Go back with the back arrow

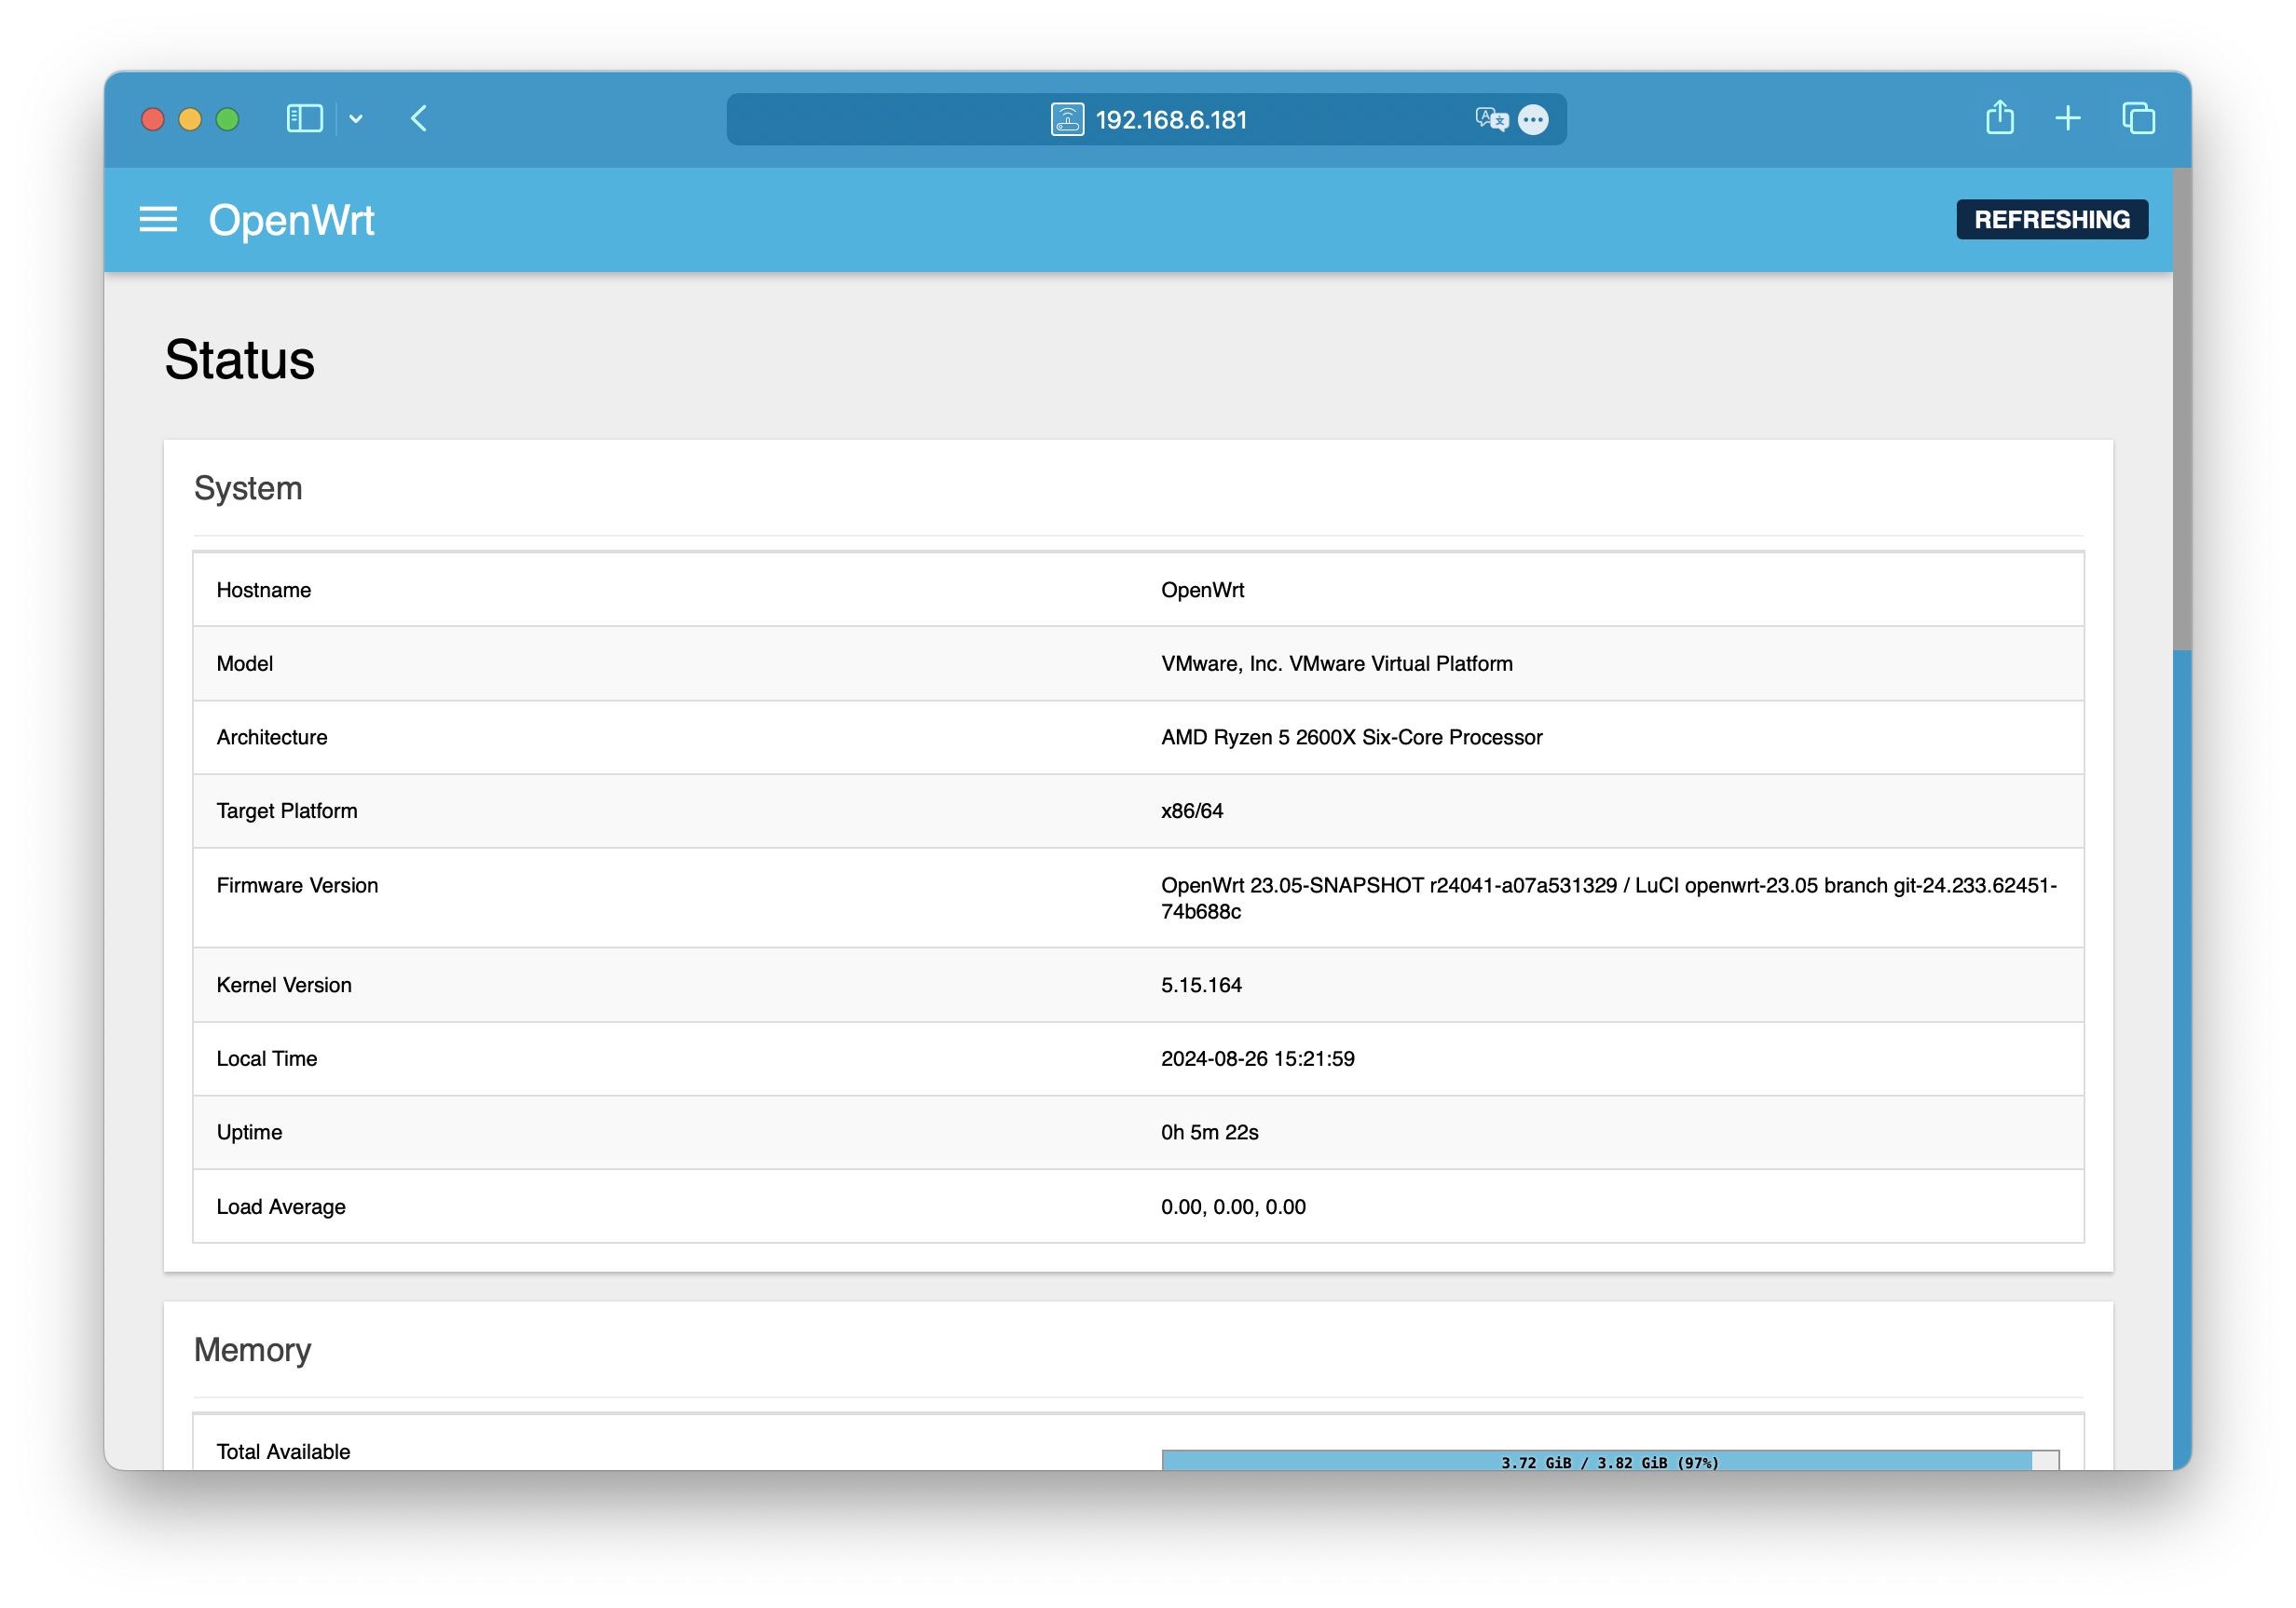coord(419,119)
